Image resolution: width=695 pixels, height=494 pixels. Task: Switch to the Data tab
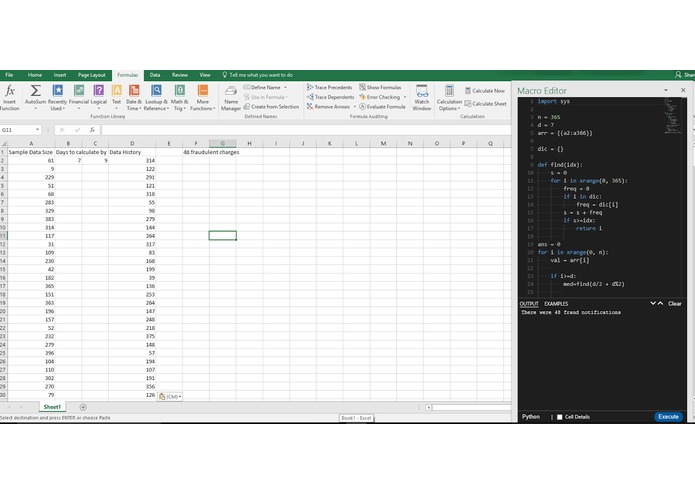point(155,75)
